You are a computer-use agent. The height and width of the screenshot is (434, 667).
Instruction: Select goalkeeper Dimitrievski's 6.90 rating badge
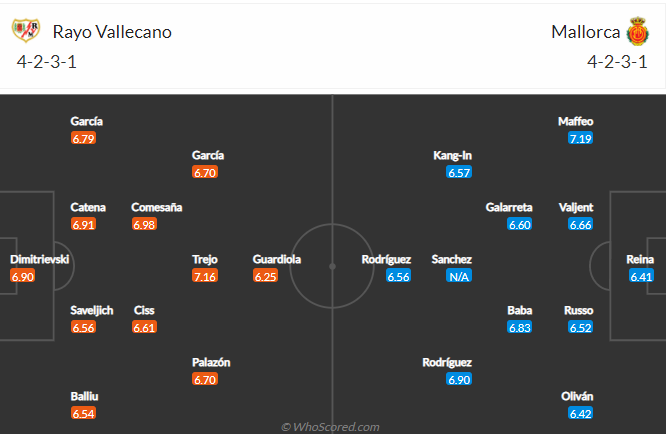pyautogui.click(x=23, y=276)
